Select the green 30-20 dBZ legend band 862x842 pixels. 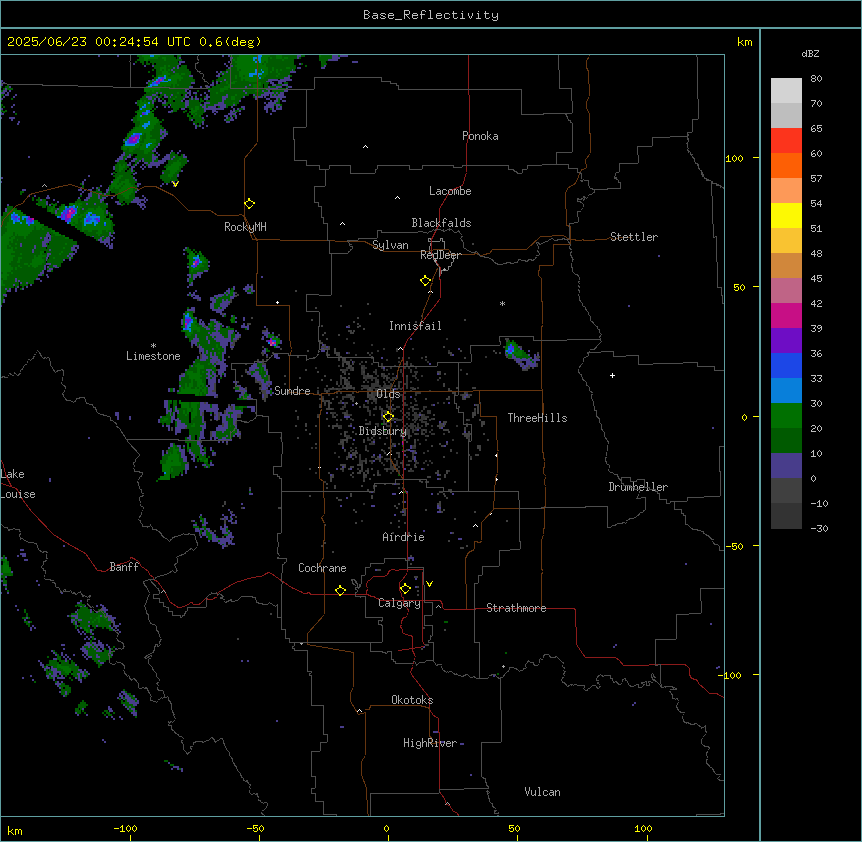786,416
